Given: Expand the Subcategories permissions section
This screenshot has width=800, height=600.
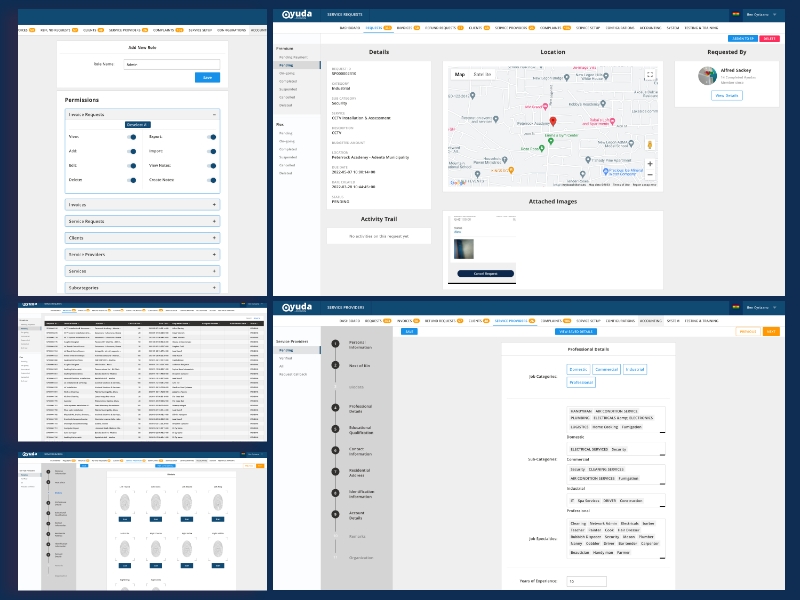Looking at the screenshot, I should pyautogui.click(x=214, y=288).
